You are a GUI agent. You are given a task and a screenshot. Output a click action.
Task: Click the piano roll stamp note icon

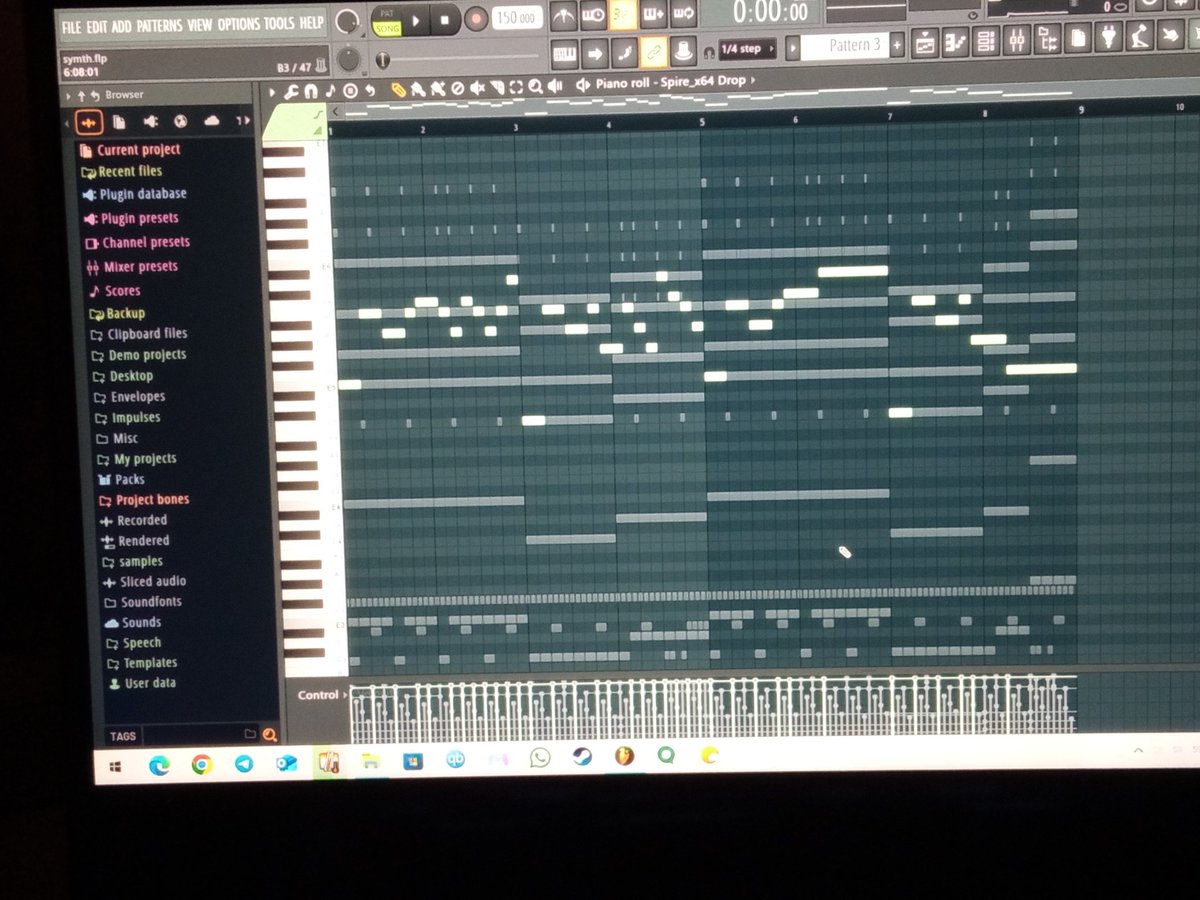[x=330, y=91]
